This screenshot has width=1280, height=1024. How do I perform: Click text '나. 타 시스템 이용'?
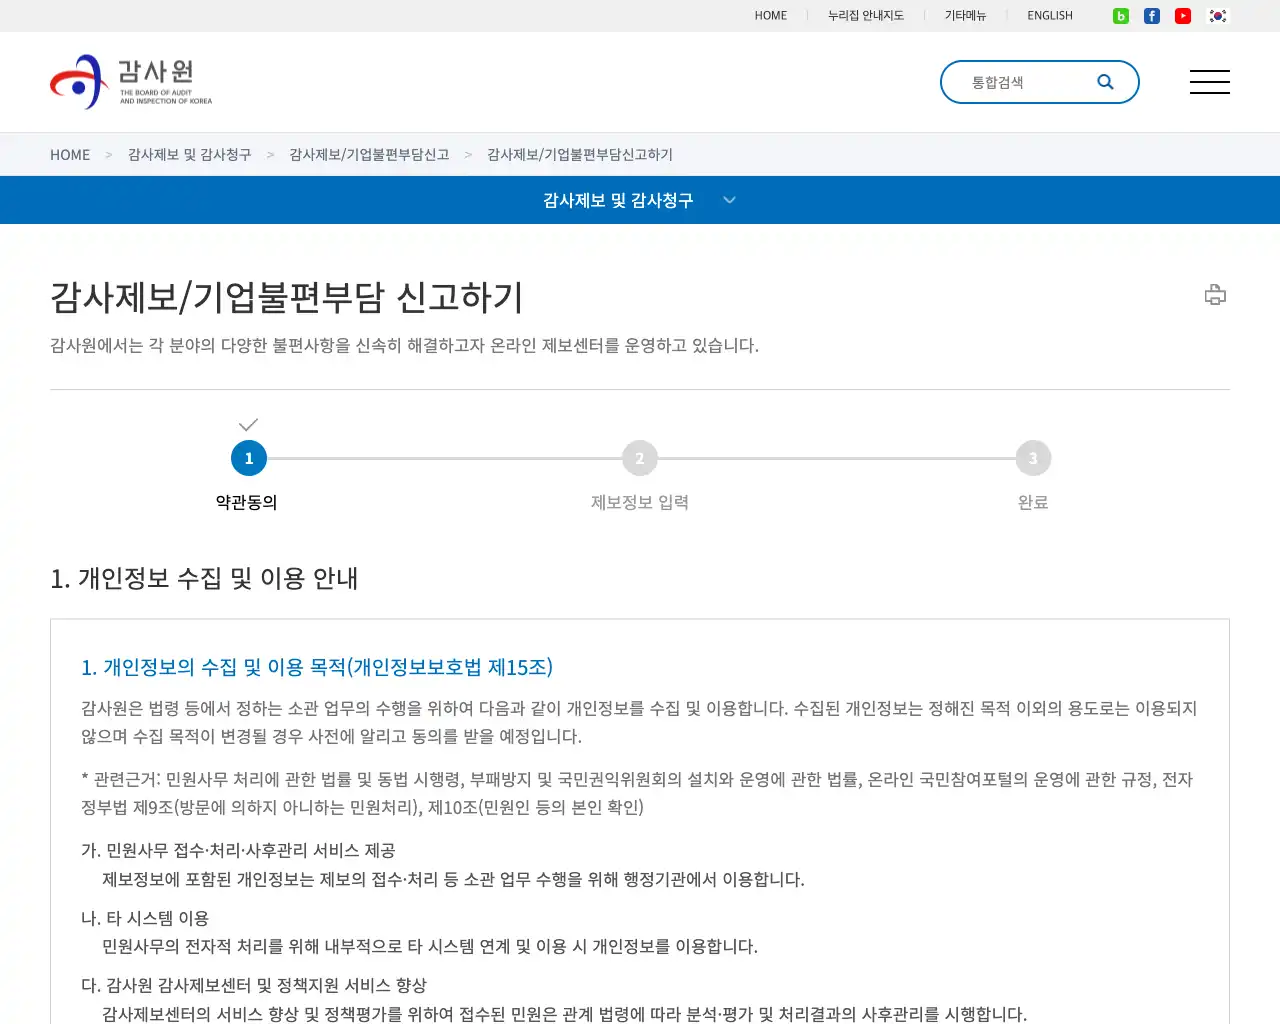[145, 918]
